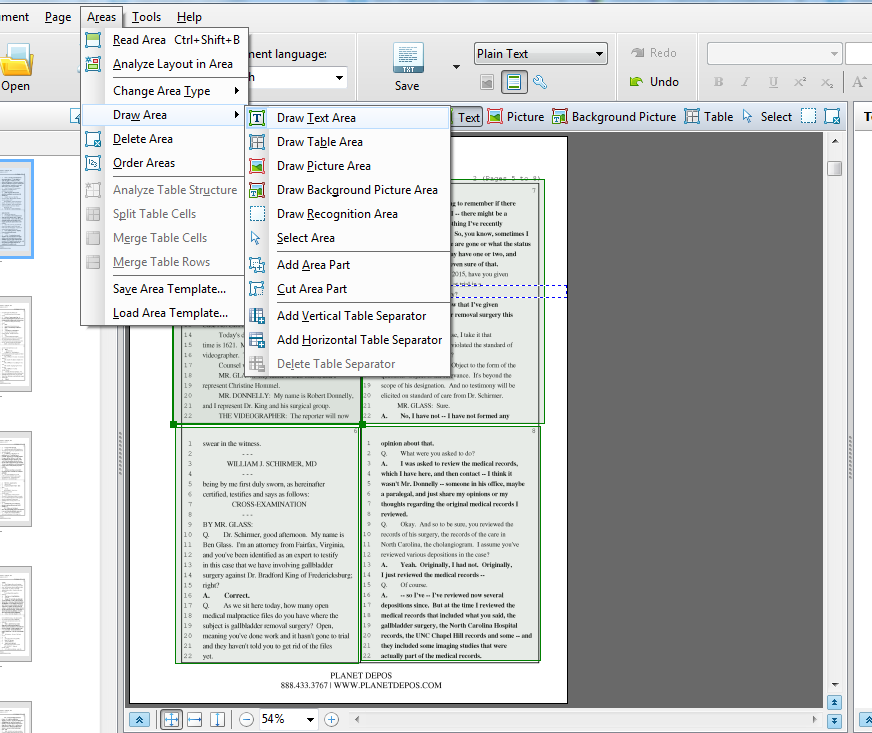Choose Add Vertical Table Separator
872x733 pixels.
pyautogui.click(x=348, y=316)
